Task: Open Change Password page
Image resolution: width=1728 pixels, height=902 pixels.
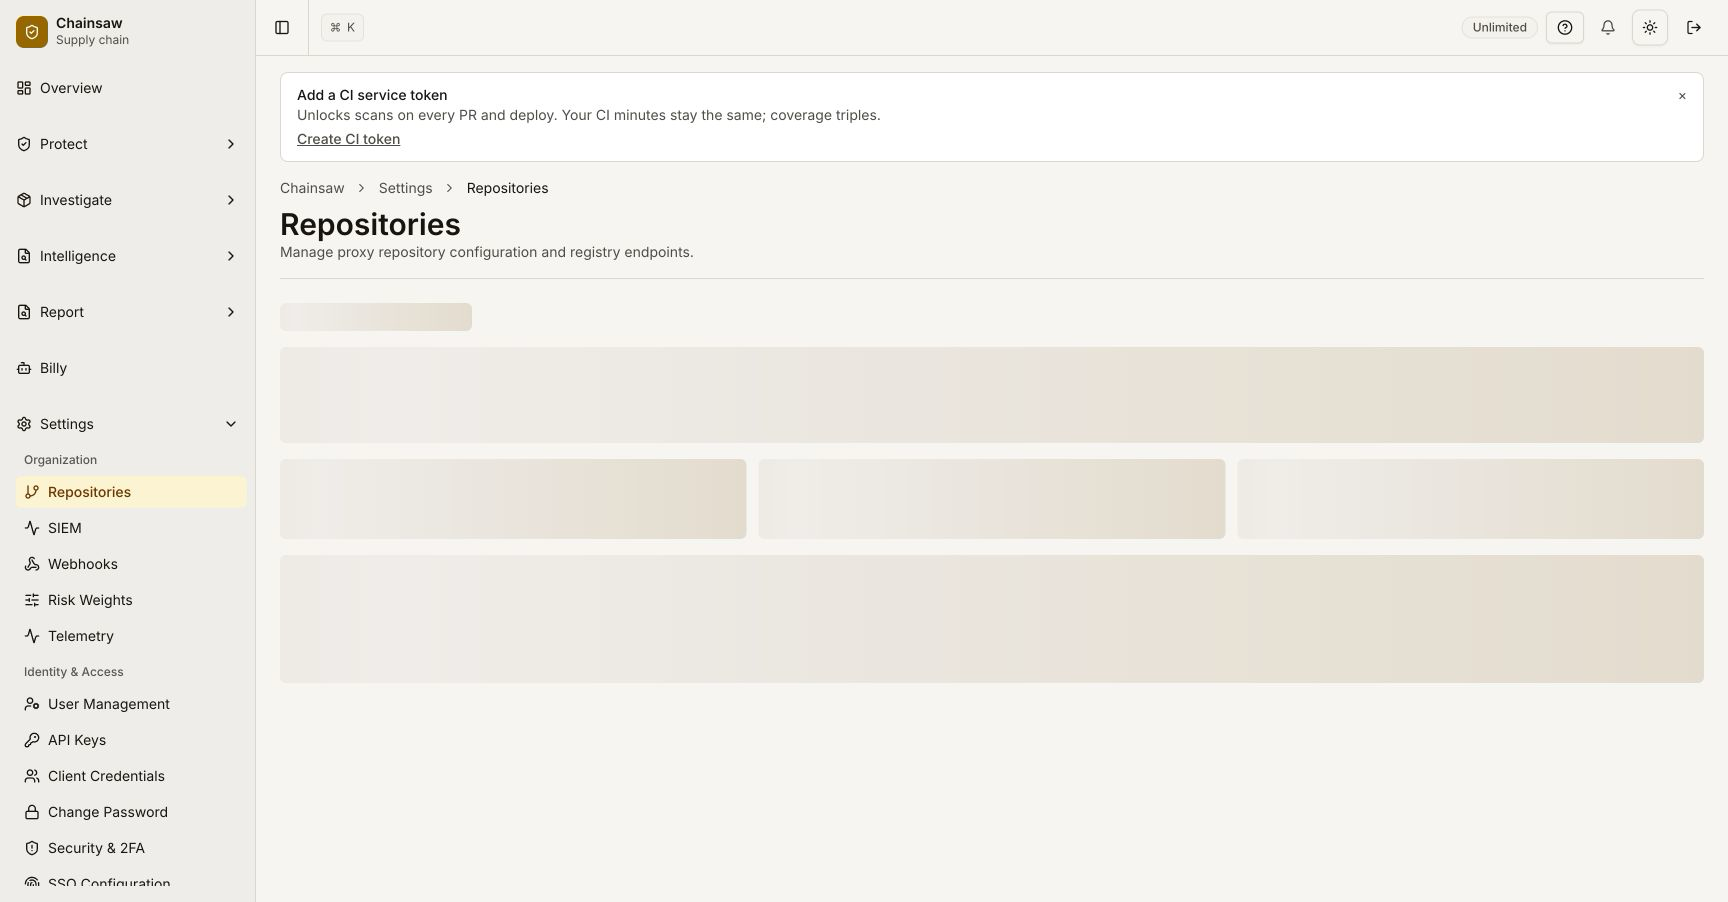Action: tap(131, 812)
